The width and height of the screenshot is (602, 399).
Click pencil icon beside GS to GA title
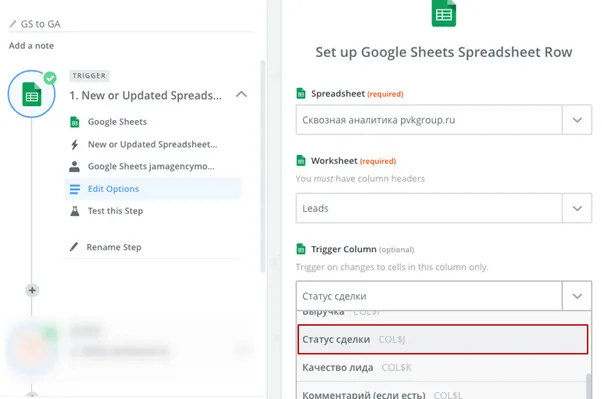click(x=13, y=24)
